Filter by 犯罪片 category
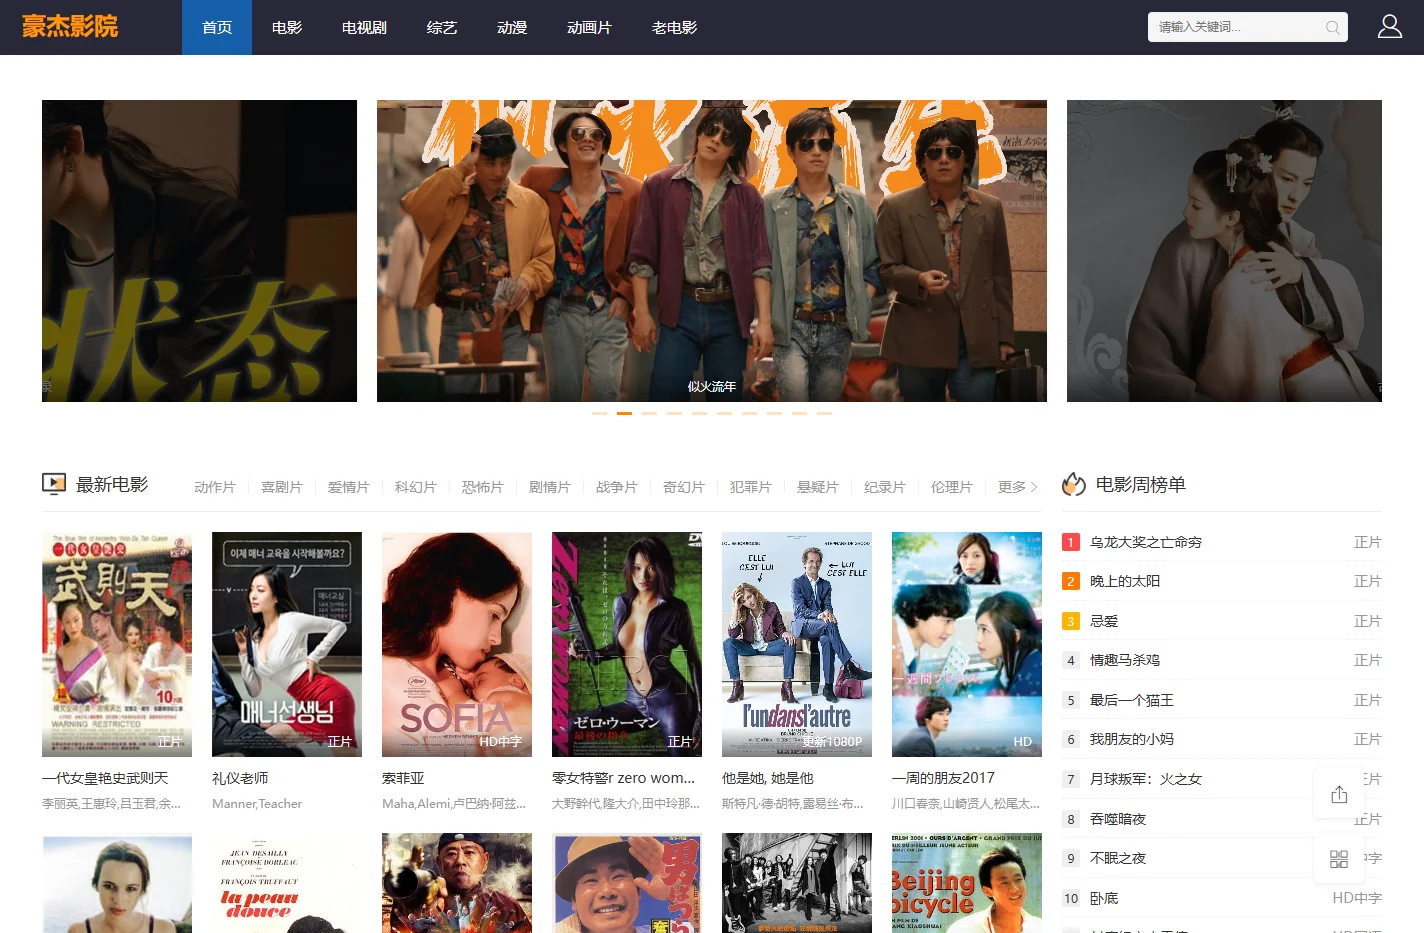The image size is (1424, 933). click(751, 487)
